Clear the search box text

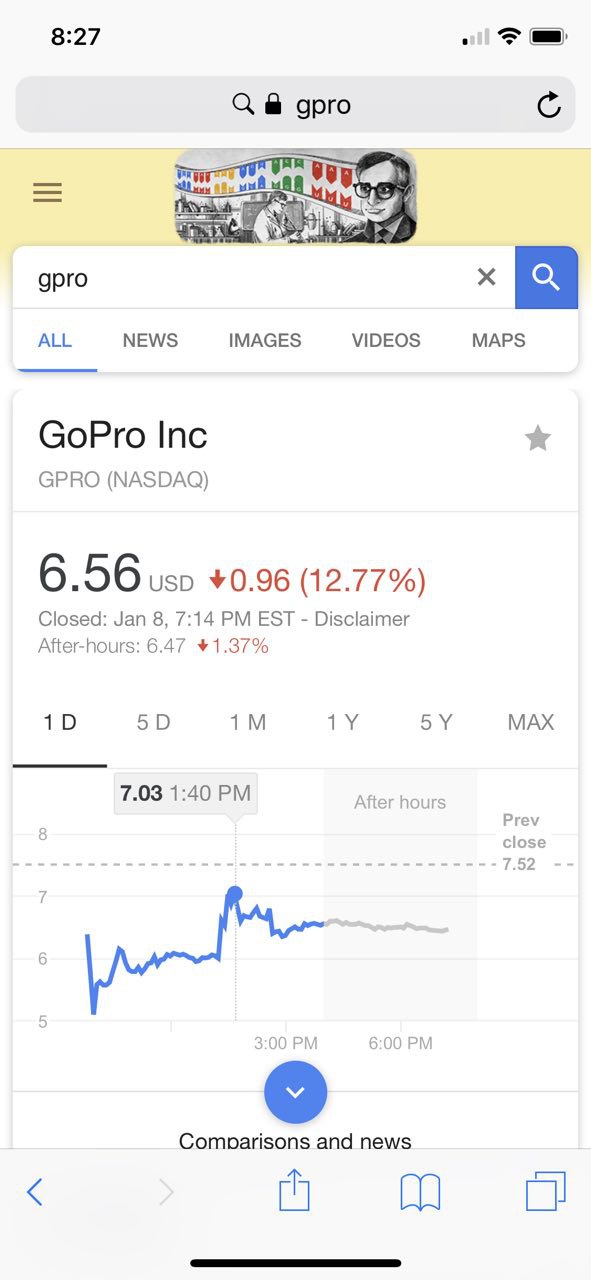pos(486,277)
